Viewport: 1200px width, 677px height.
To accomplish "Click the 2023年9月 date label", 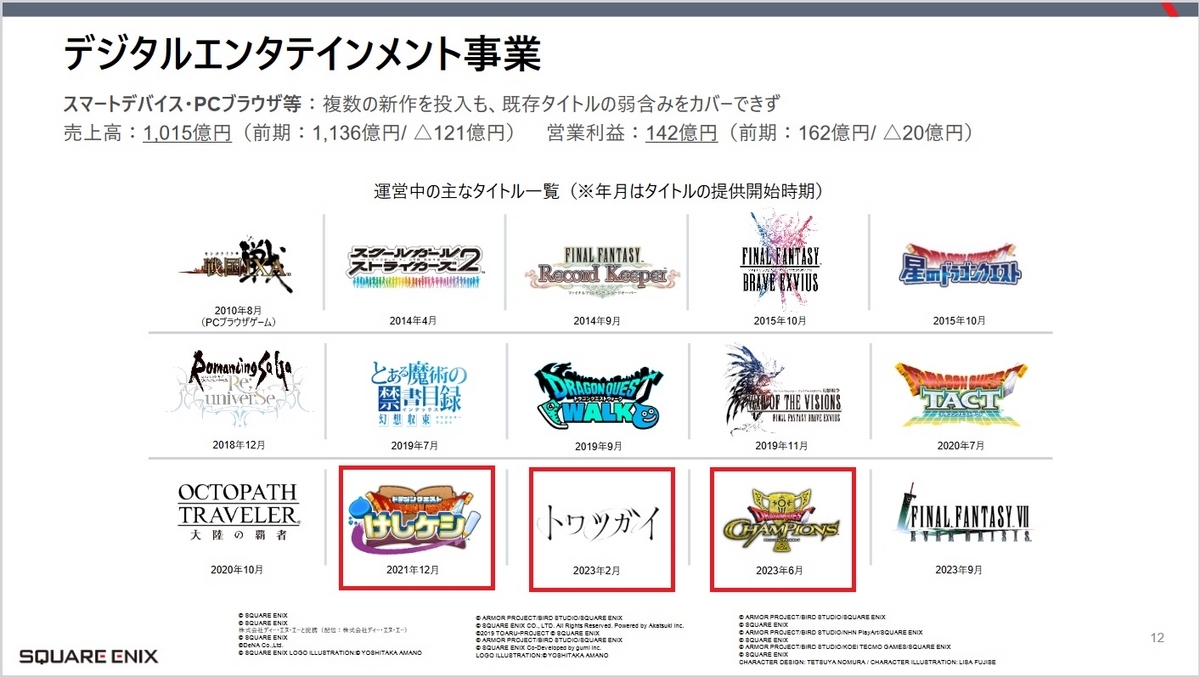I will click(x=958, y=569).
